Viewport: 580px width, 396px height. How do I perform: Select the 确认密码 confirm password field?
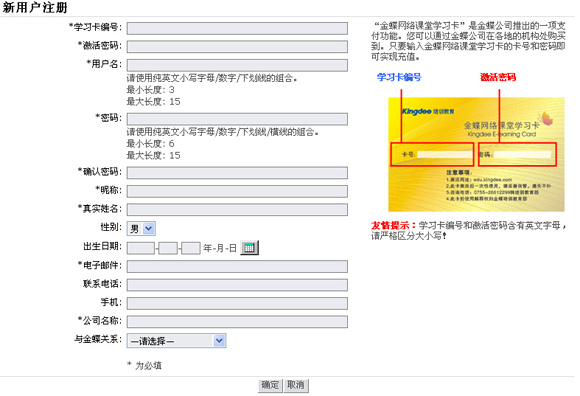[x=237, y=173]
